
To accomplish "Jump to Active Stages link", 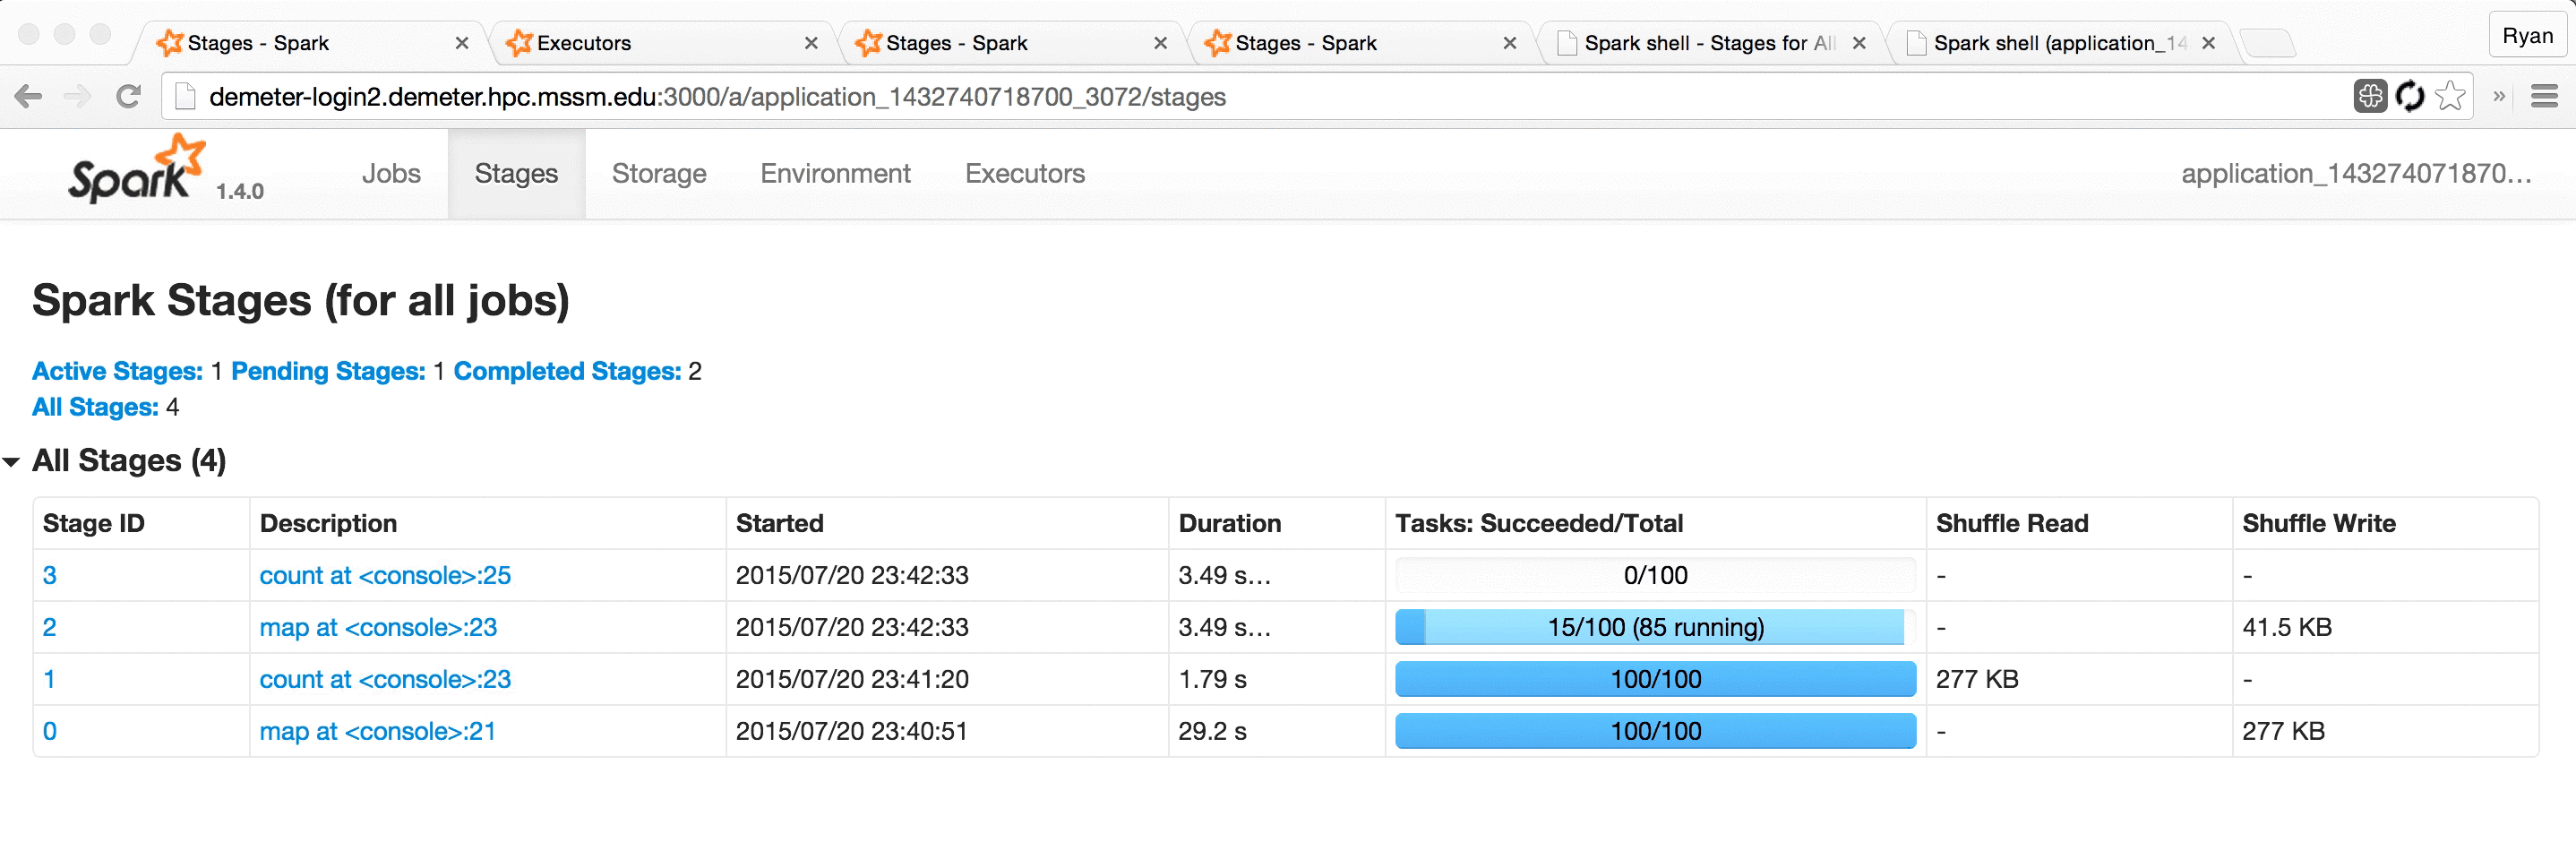I will [117, 371].
